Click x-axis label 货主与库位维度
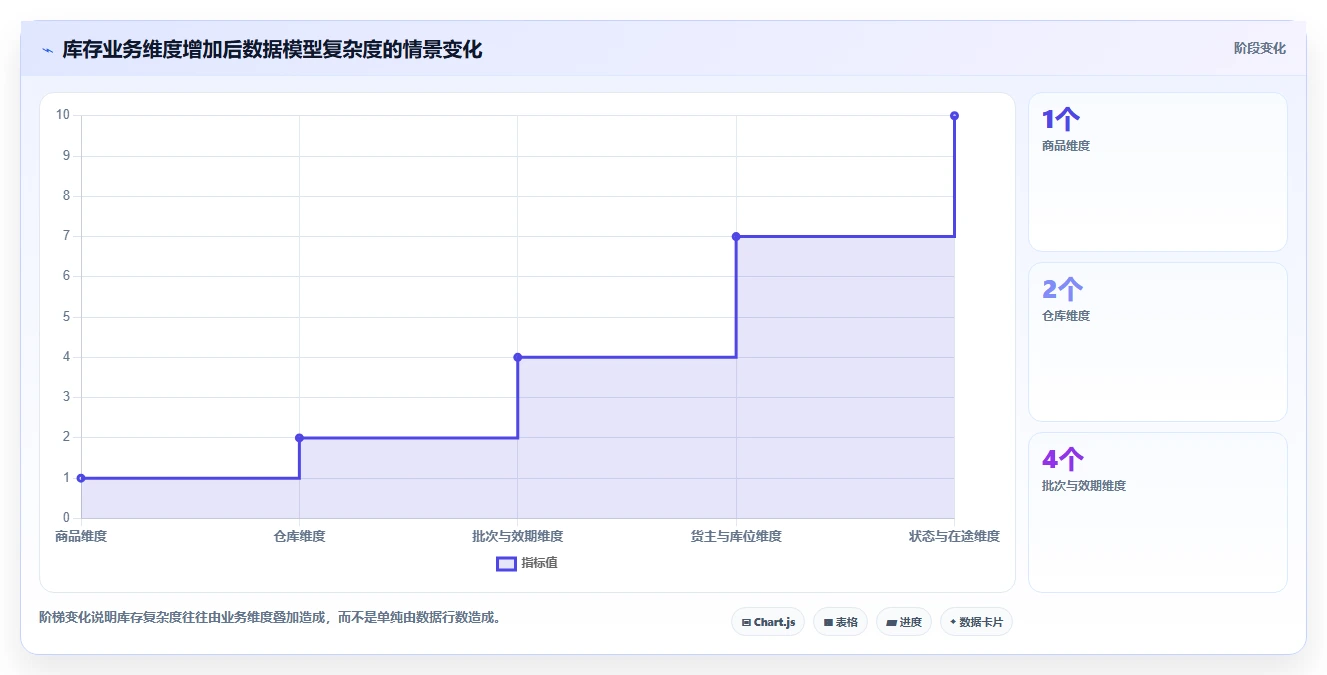Viewport: 1327px width, 675px height. (736, 536)
